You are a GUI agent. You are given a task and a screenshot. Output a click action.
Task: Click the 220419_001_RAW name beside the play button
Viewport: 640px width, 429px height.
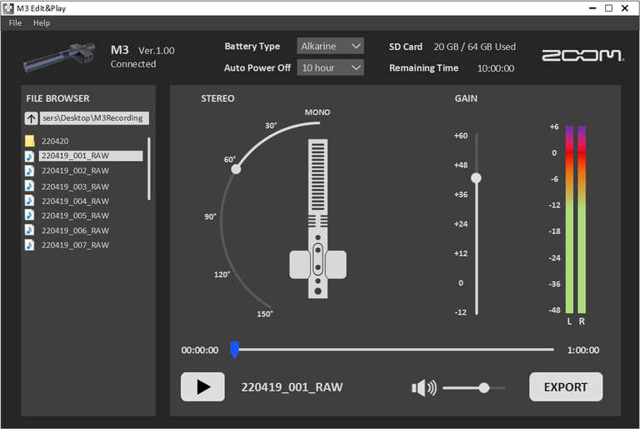pos(292,387)
